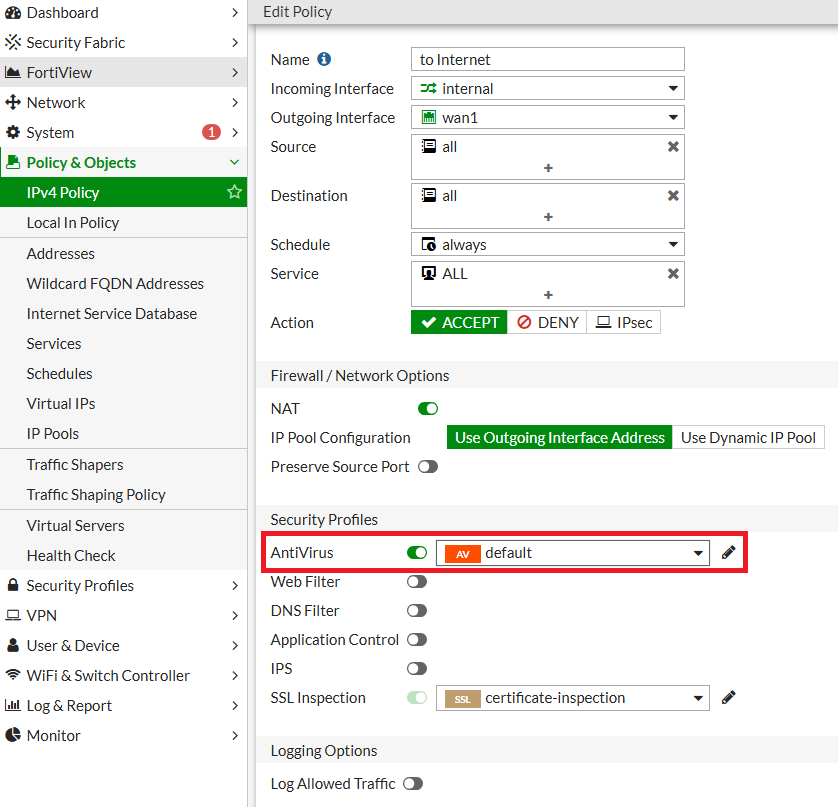
Task: Enable the DNS Filter toggle
Action: click(417, 610)
